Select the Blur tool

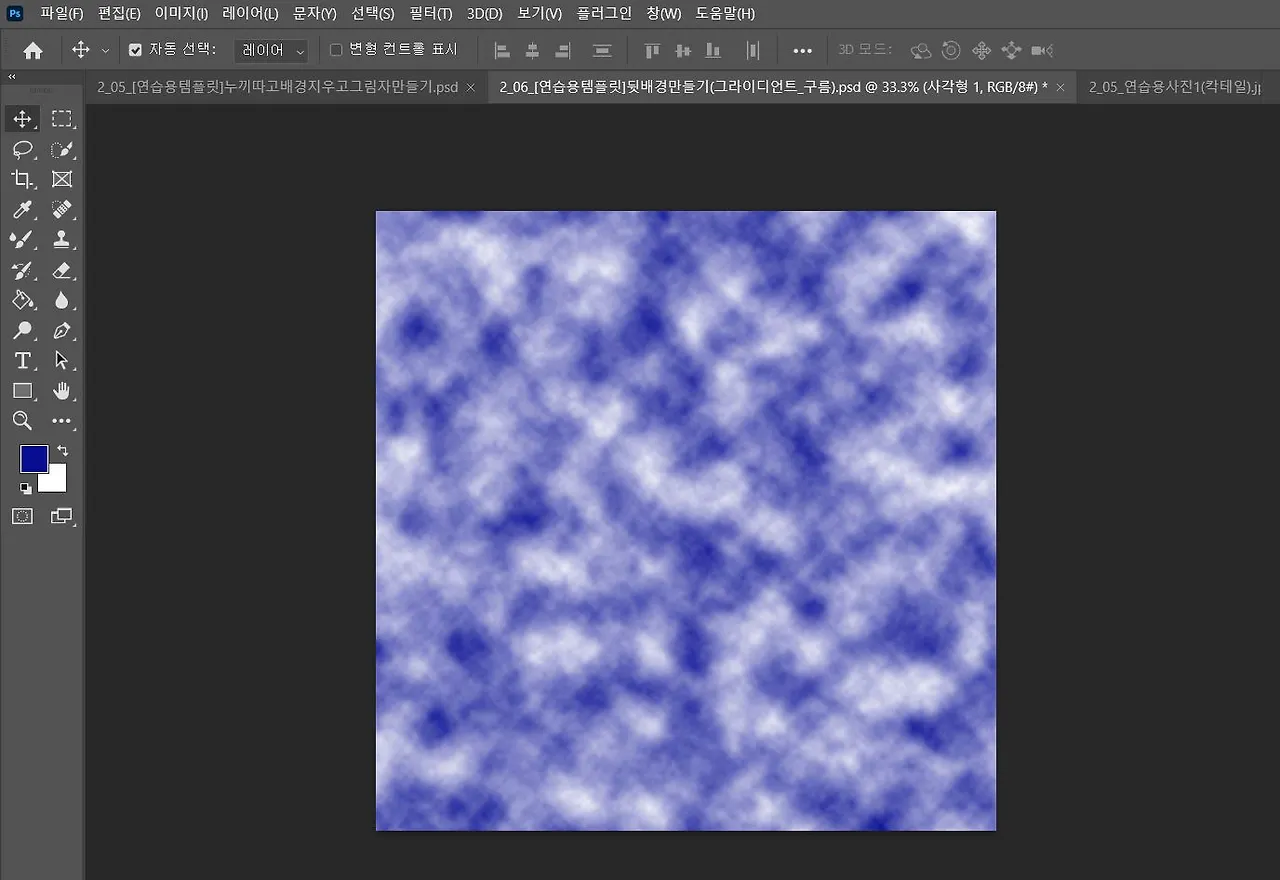tap(62, 300)
